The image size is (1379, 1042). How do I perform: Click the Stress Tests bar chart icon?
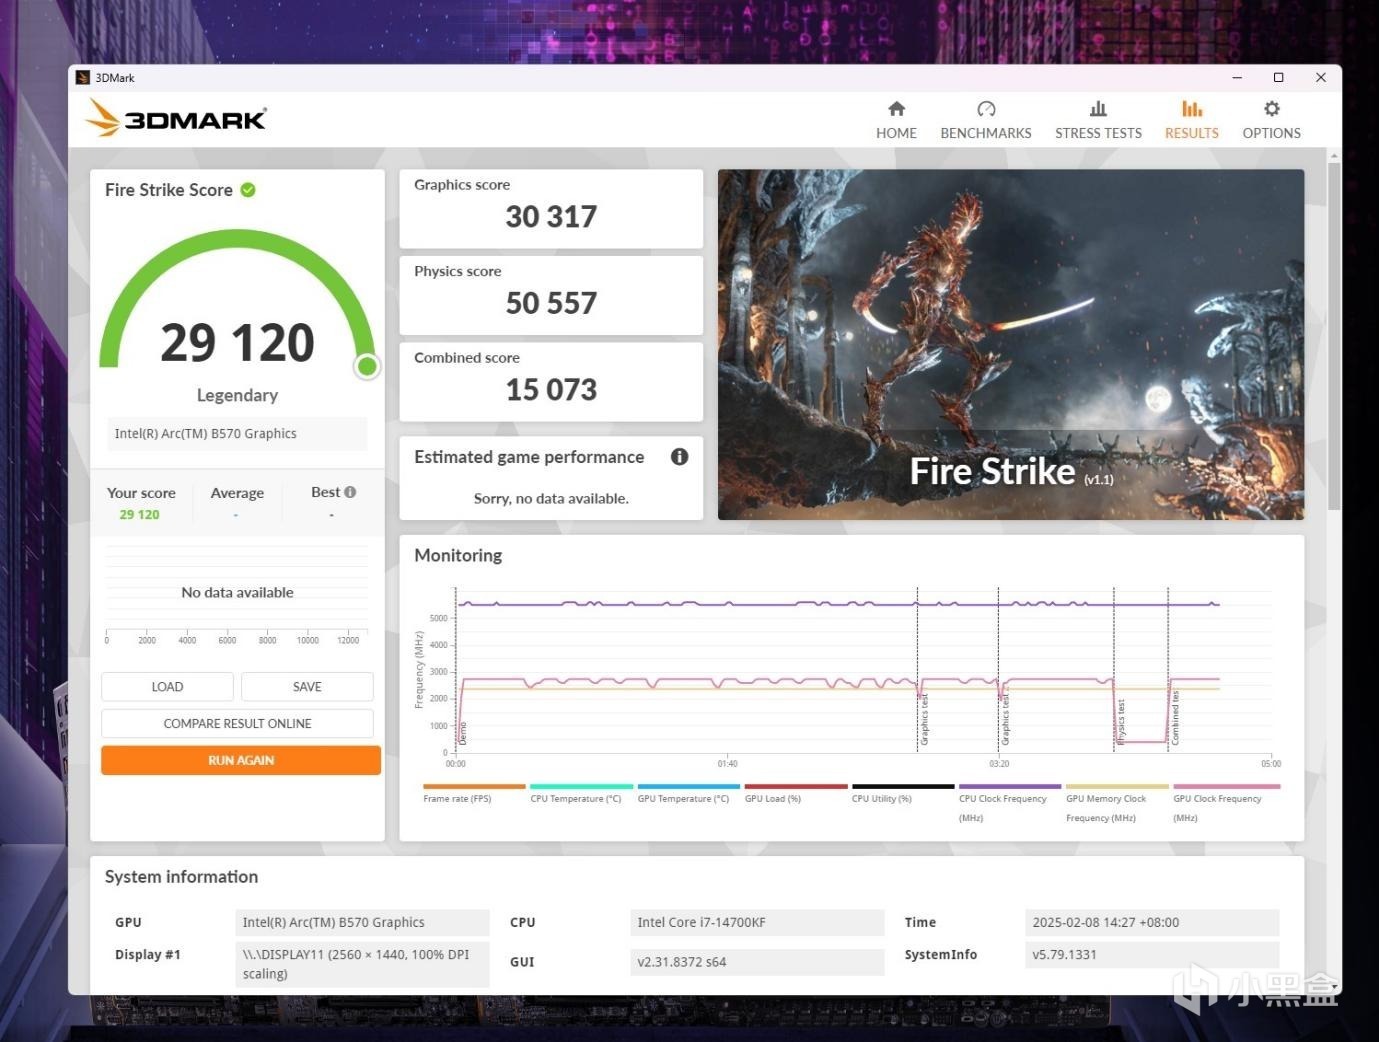coord(1098,108)
